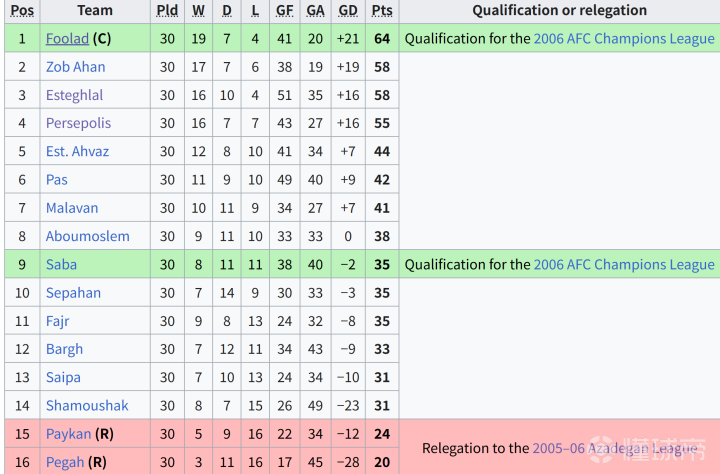Open the Aboumoslem team link
720x474 pixels.
pos(88,236)
